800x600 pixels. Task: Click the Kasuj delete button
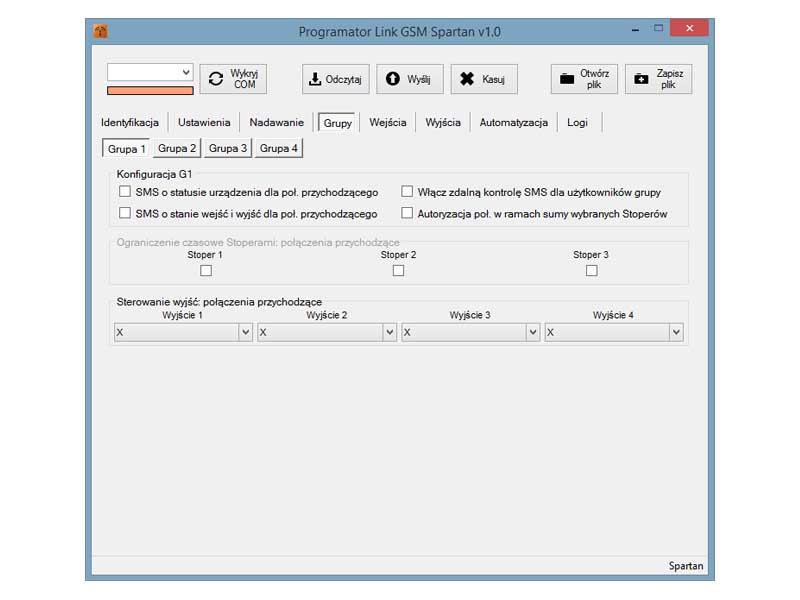[x=484, y=79]
